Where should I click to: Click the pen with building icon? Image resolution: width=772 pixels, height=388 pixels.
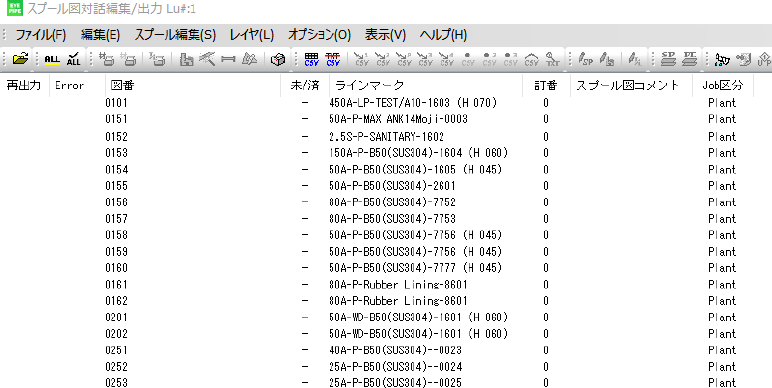(x=607, y=60)
